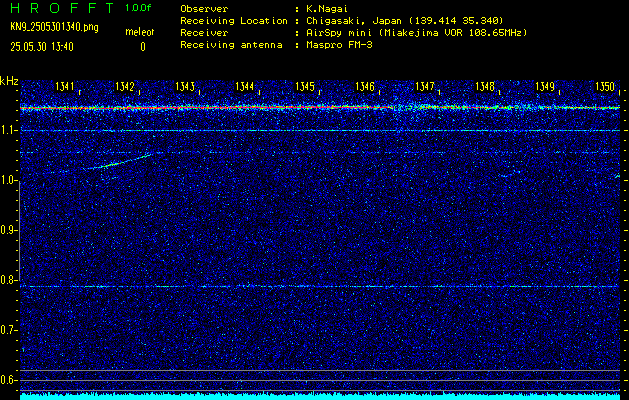The image size is (629, 400).
Task: Click the 1347 time marker
Action: point(425,86)
